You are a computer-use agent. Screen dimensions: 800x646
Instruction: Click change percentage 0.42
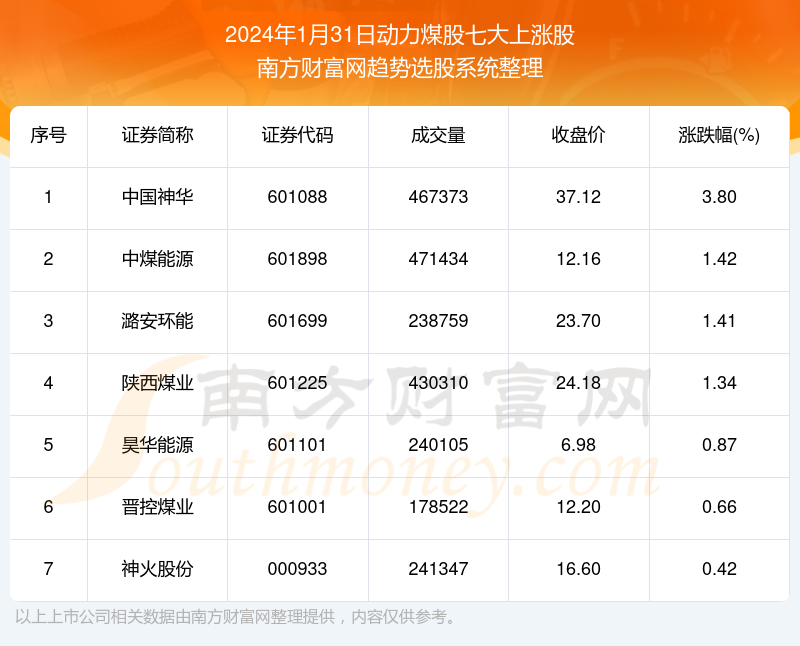click(719, 569)
